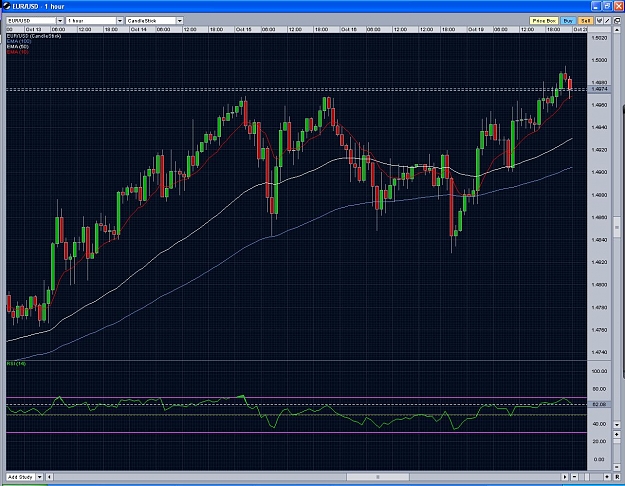Open the 1 hour timeframe dropdown arrow
The height and width of the screenshot is (486, 625).
click(x=120, y=21)
